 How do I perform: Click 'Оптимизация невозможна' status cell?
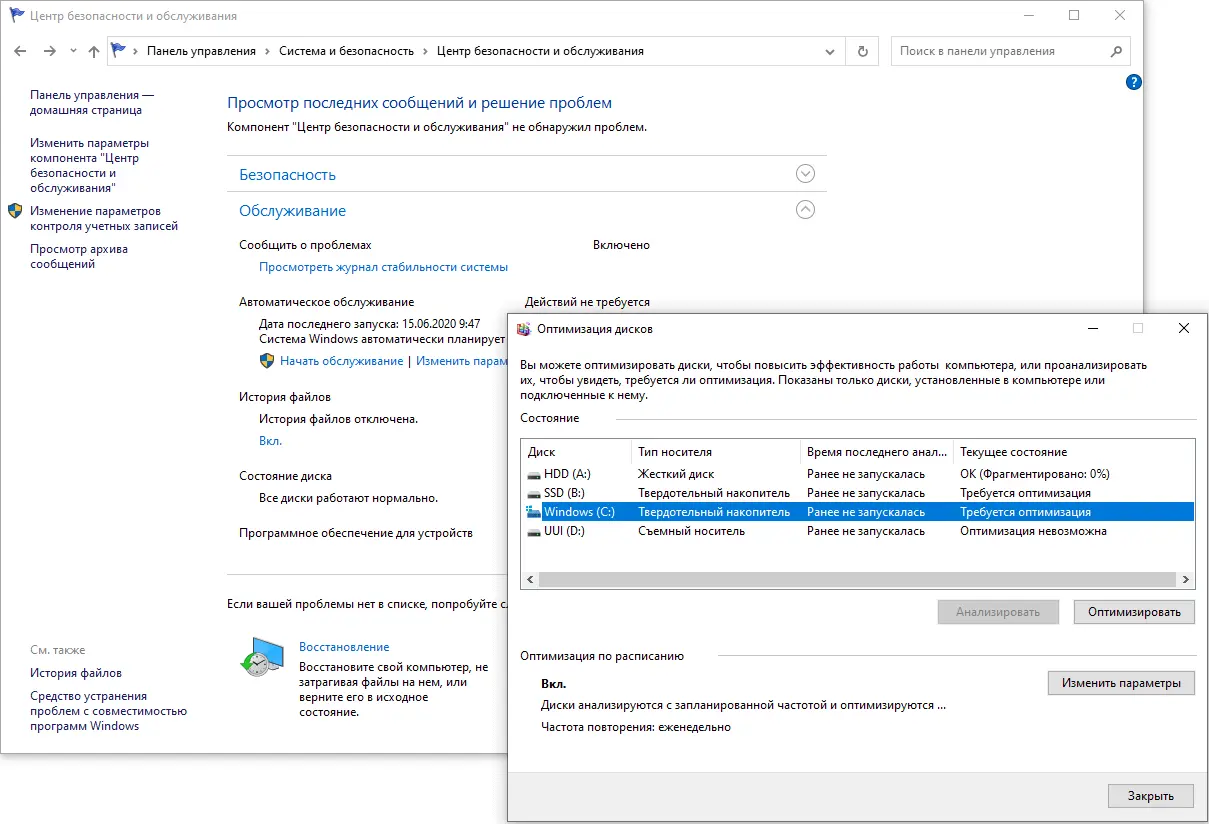pos(1033,531)
